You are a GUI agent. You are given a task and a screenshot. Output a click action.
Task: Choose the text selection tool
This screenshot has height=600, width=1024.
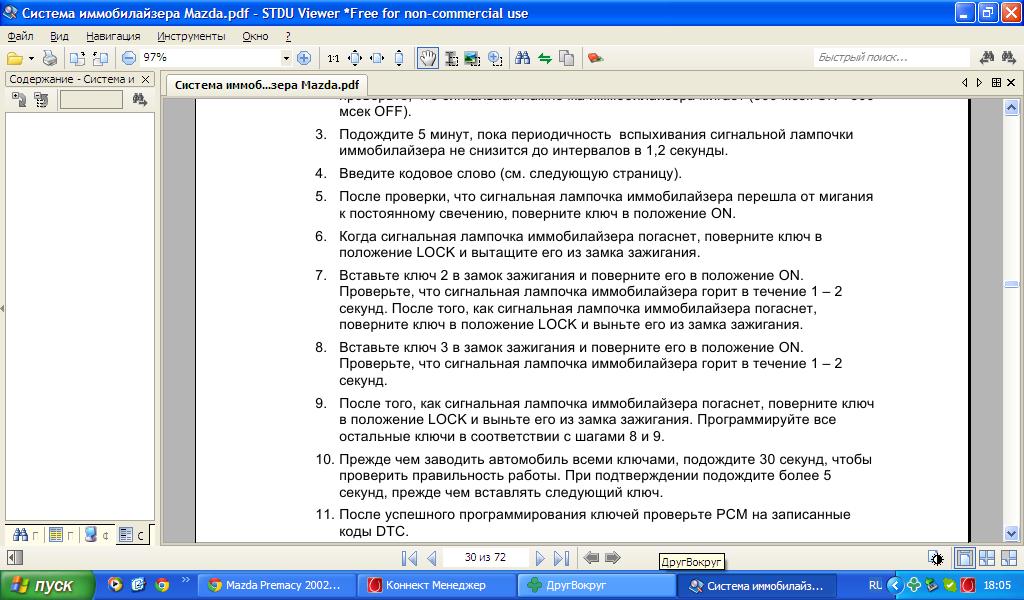coord(451,59)
